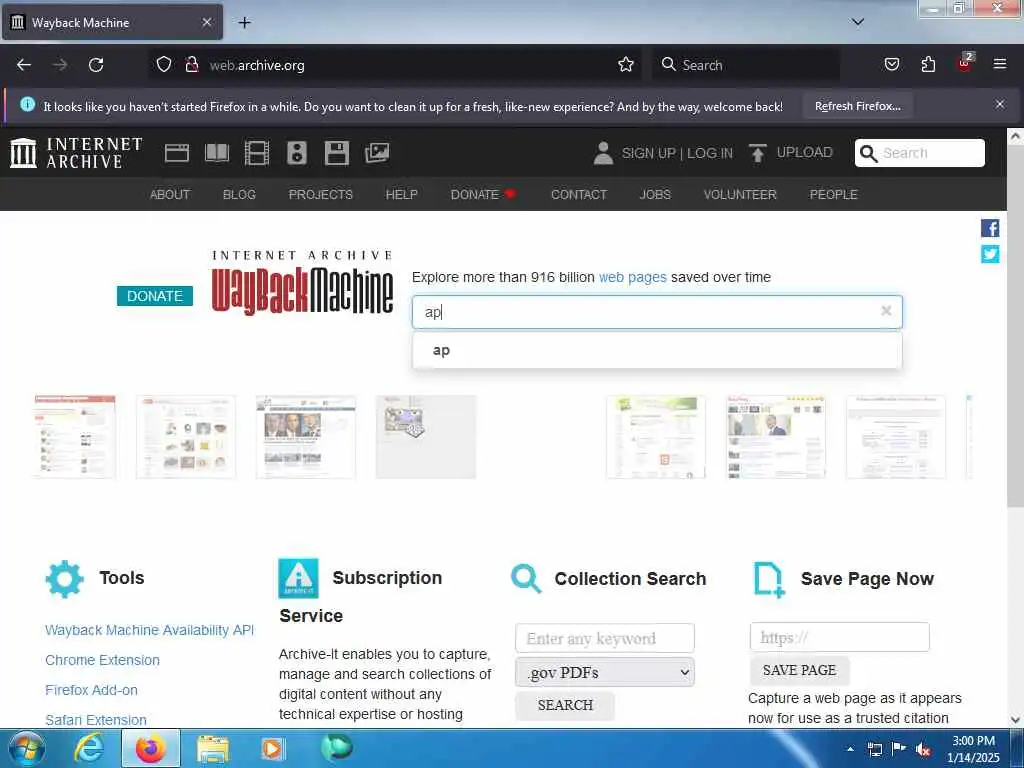Share on Facebook icon
Image resolution: width=1024 pixels, height=768 pixels.
(x=990, y=228)
